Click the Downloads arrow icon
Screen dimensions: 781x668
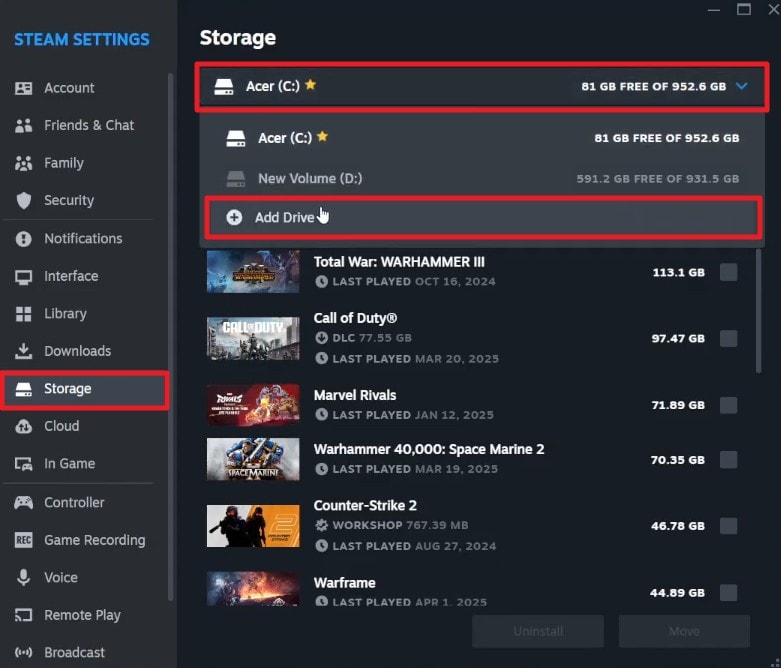pyautogui.click(x=23, y=351)
